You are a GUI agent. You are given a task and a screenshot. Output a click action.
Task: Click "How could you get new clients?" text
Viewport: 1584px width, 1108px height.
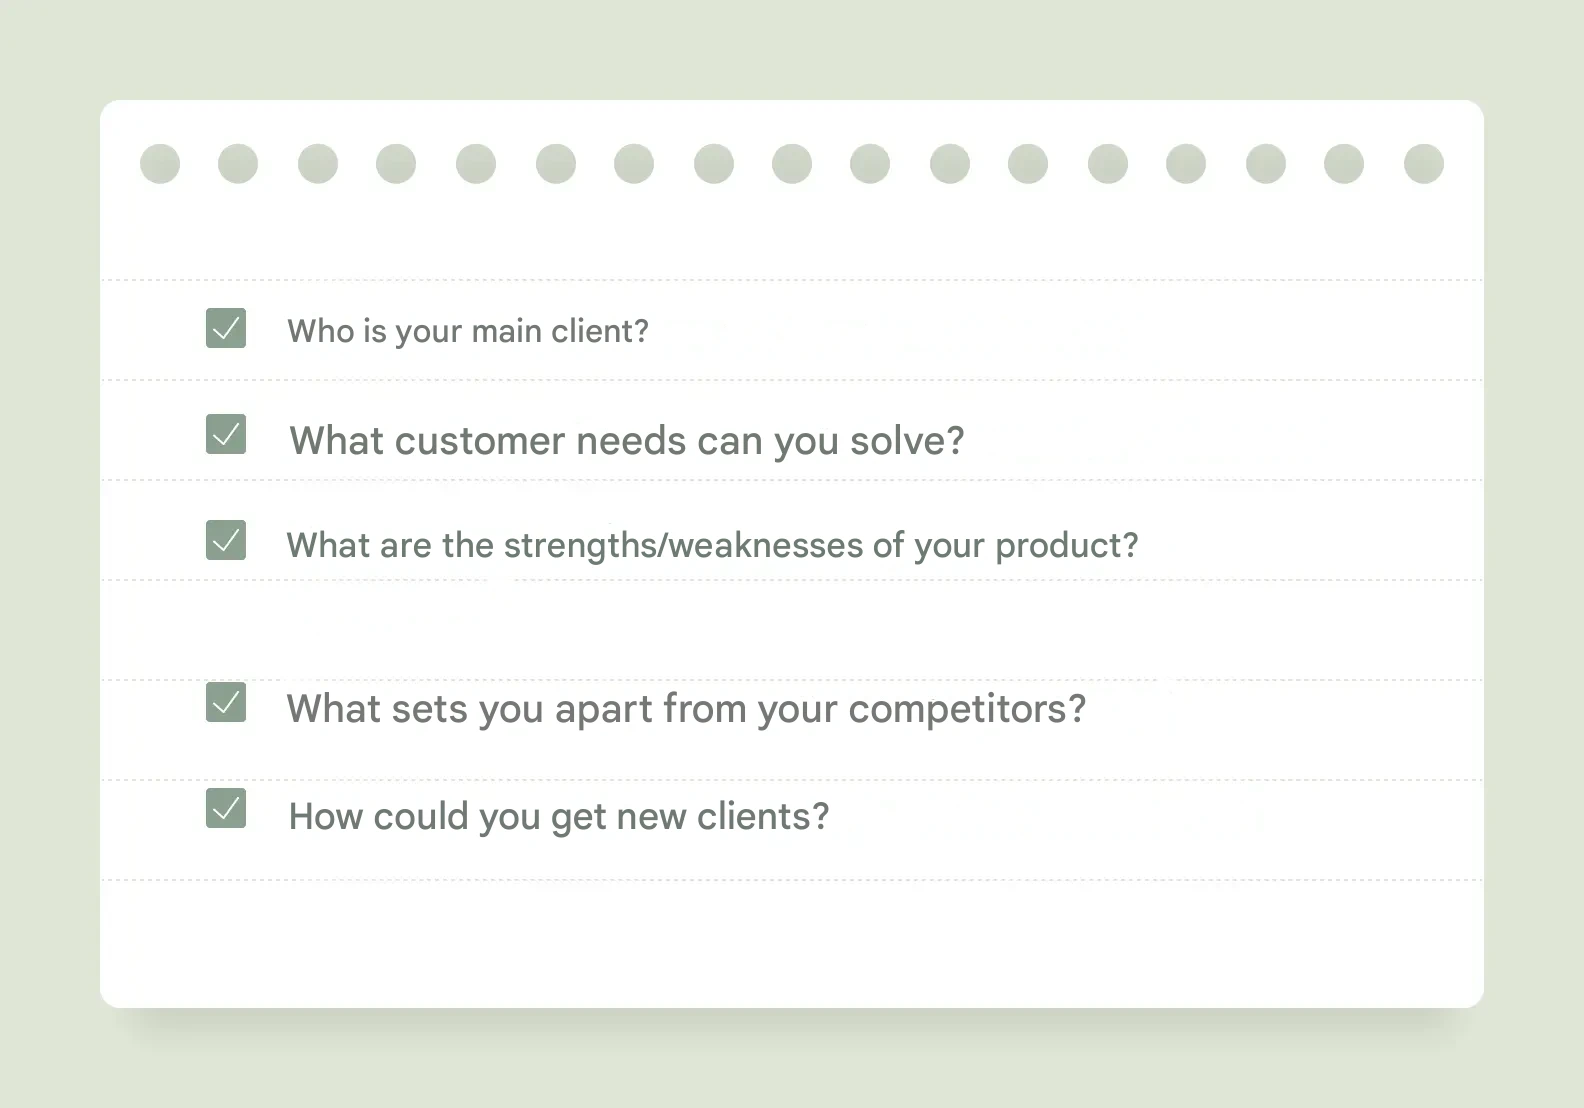point(559,817)
